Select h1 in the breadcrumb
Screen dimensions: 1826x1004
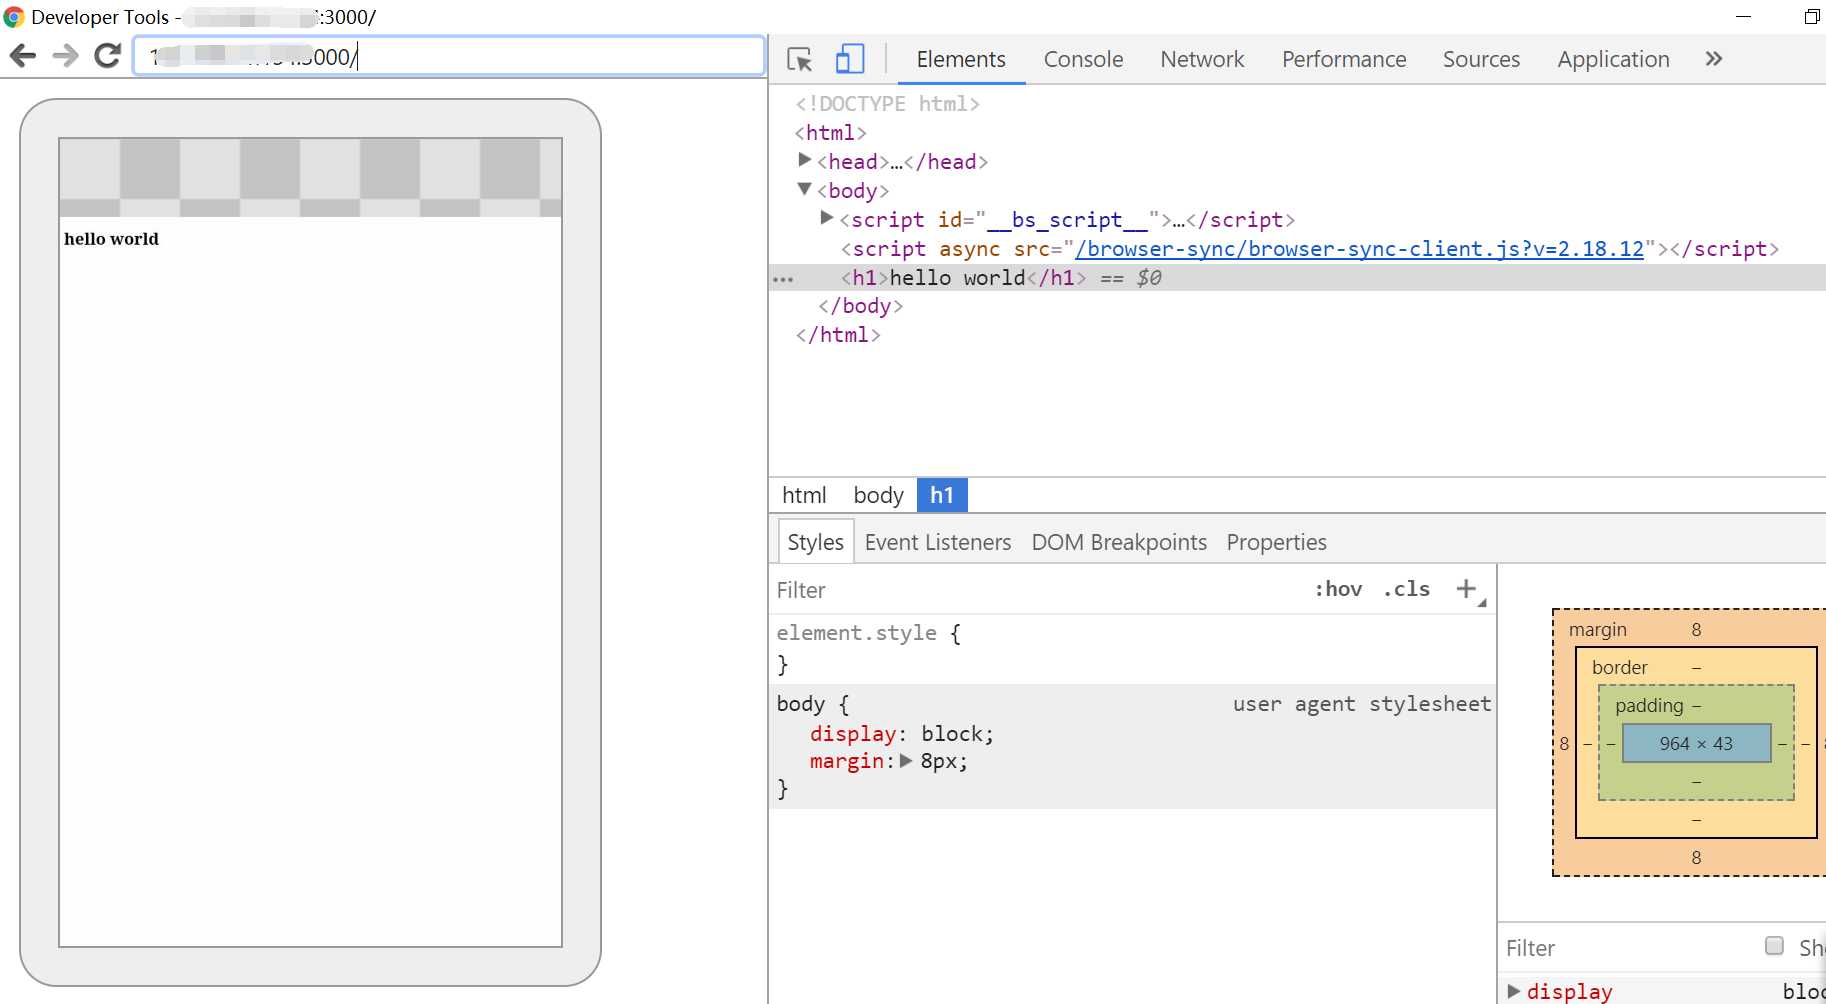(x=942, y=495)
